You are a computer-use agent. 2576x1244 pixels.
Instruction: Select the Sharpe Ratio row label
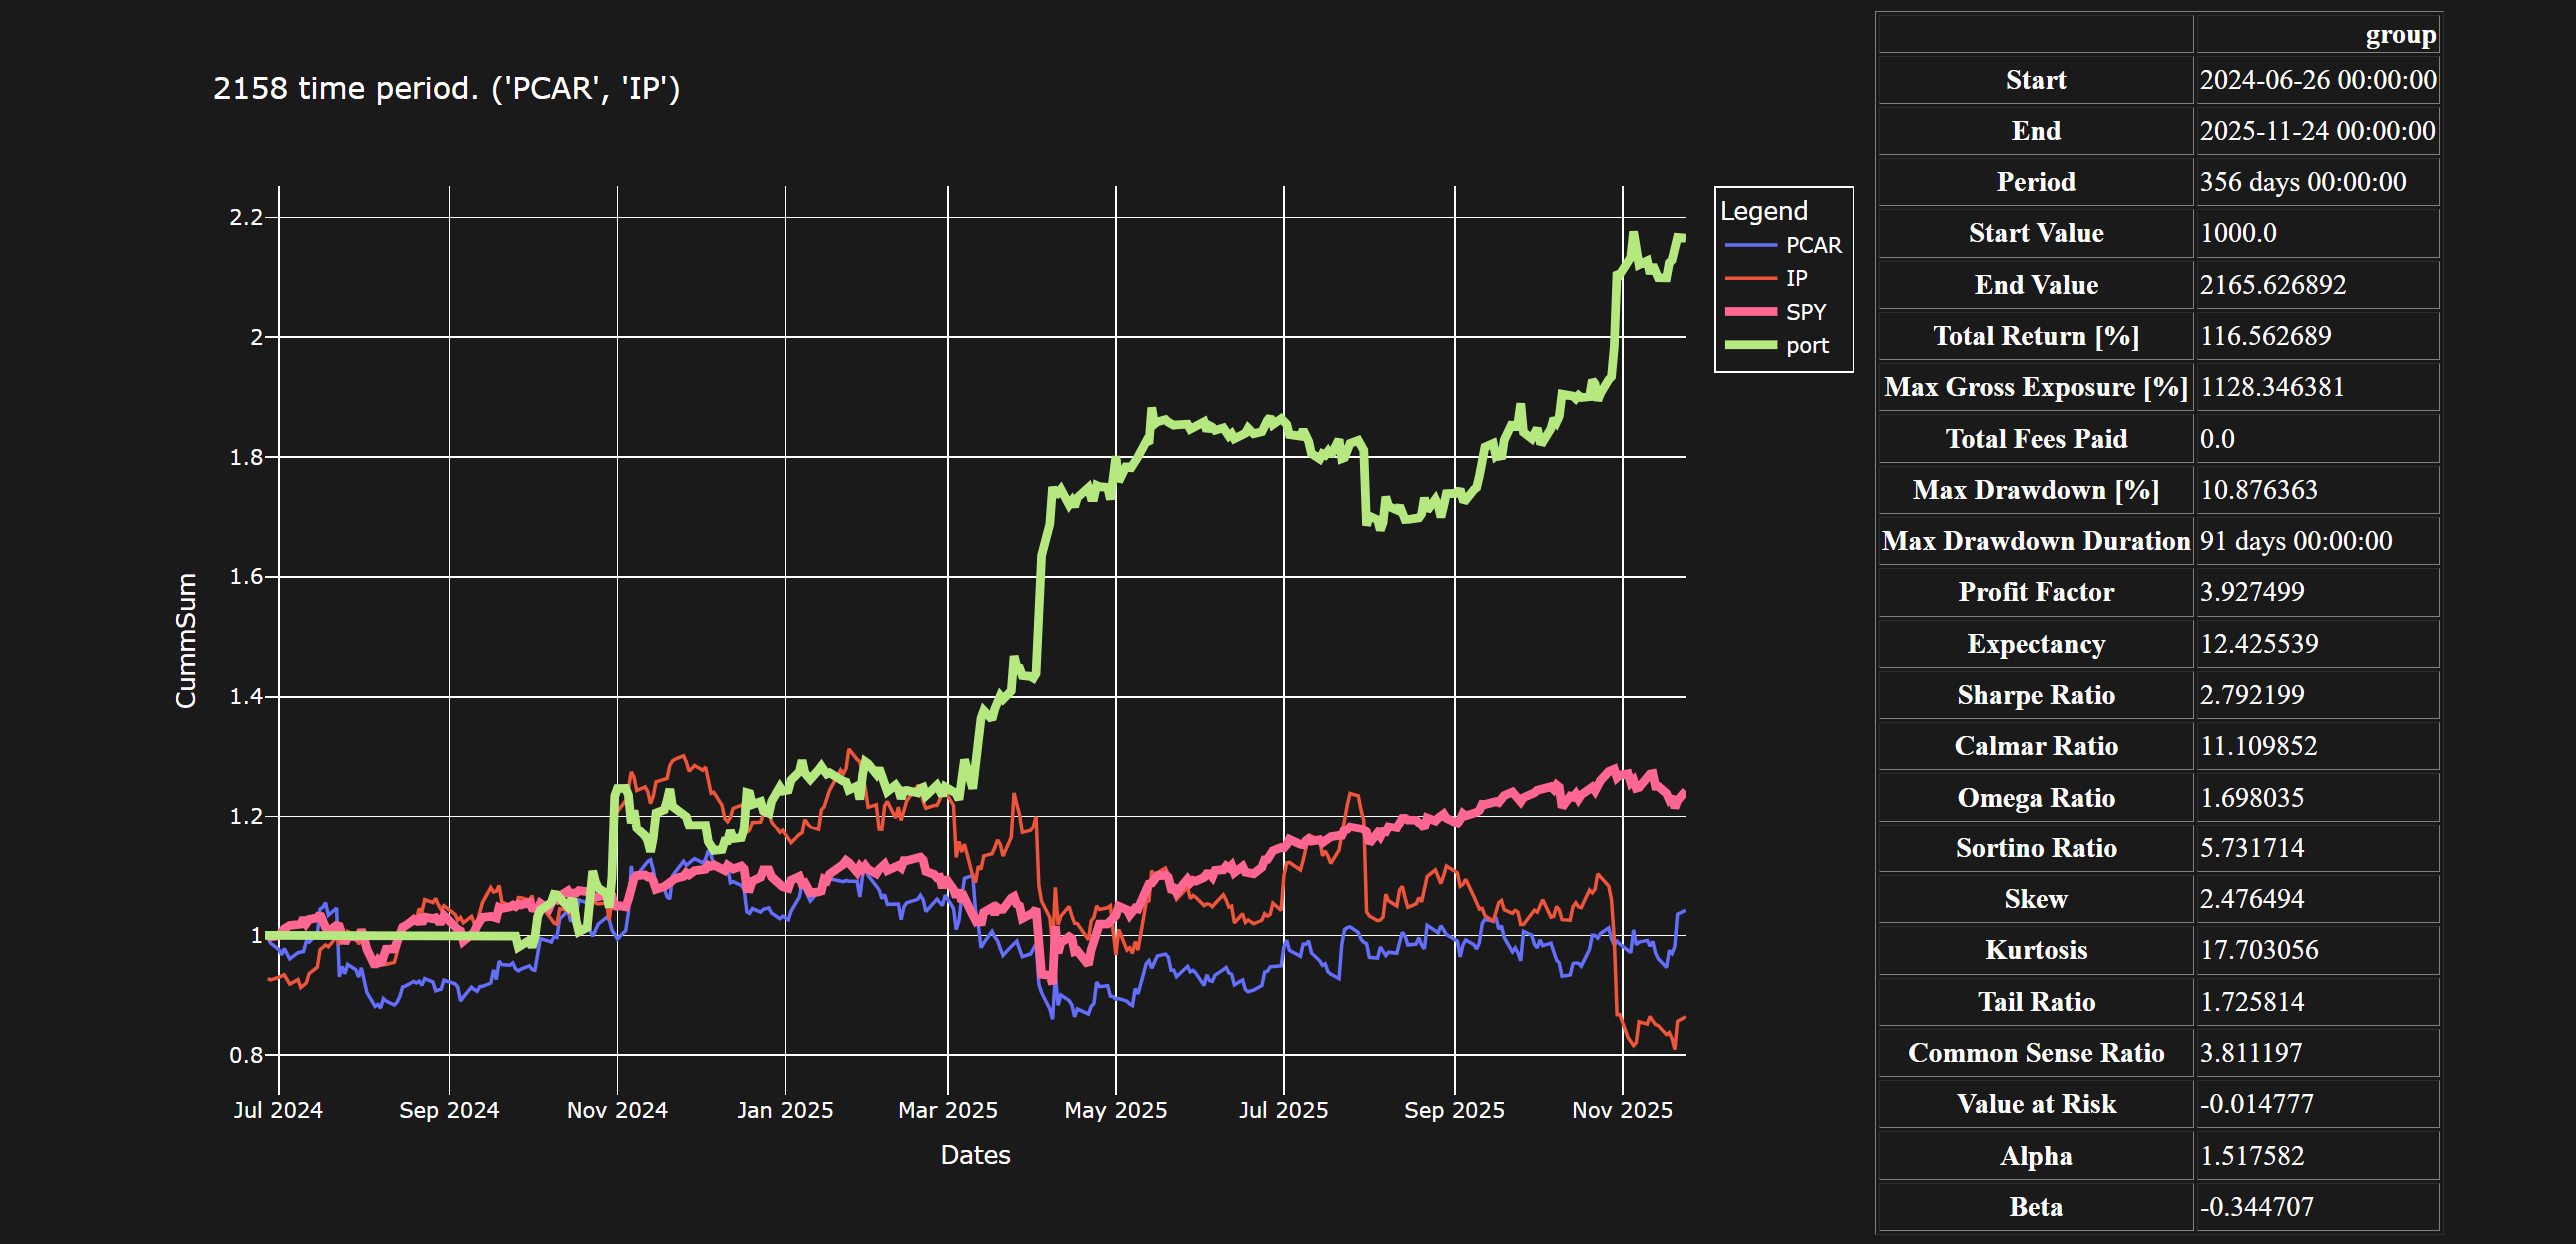pos(2035,695)
